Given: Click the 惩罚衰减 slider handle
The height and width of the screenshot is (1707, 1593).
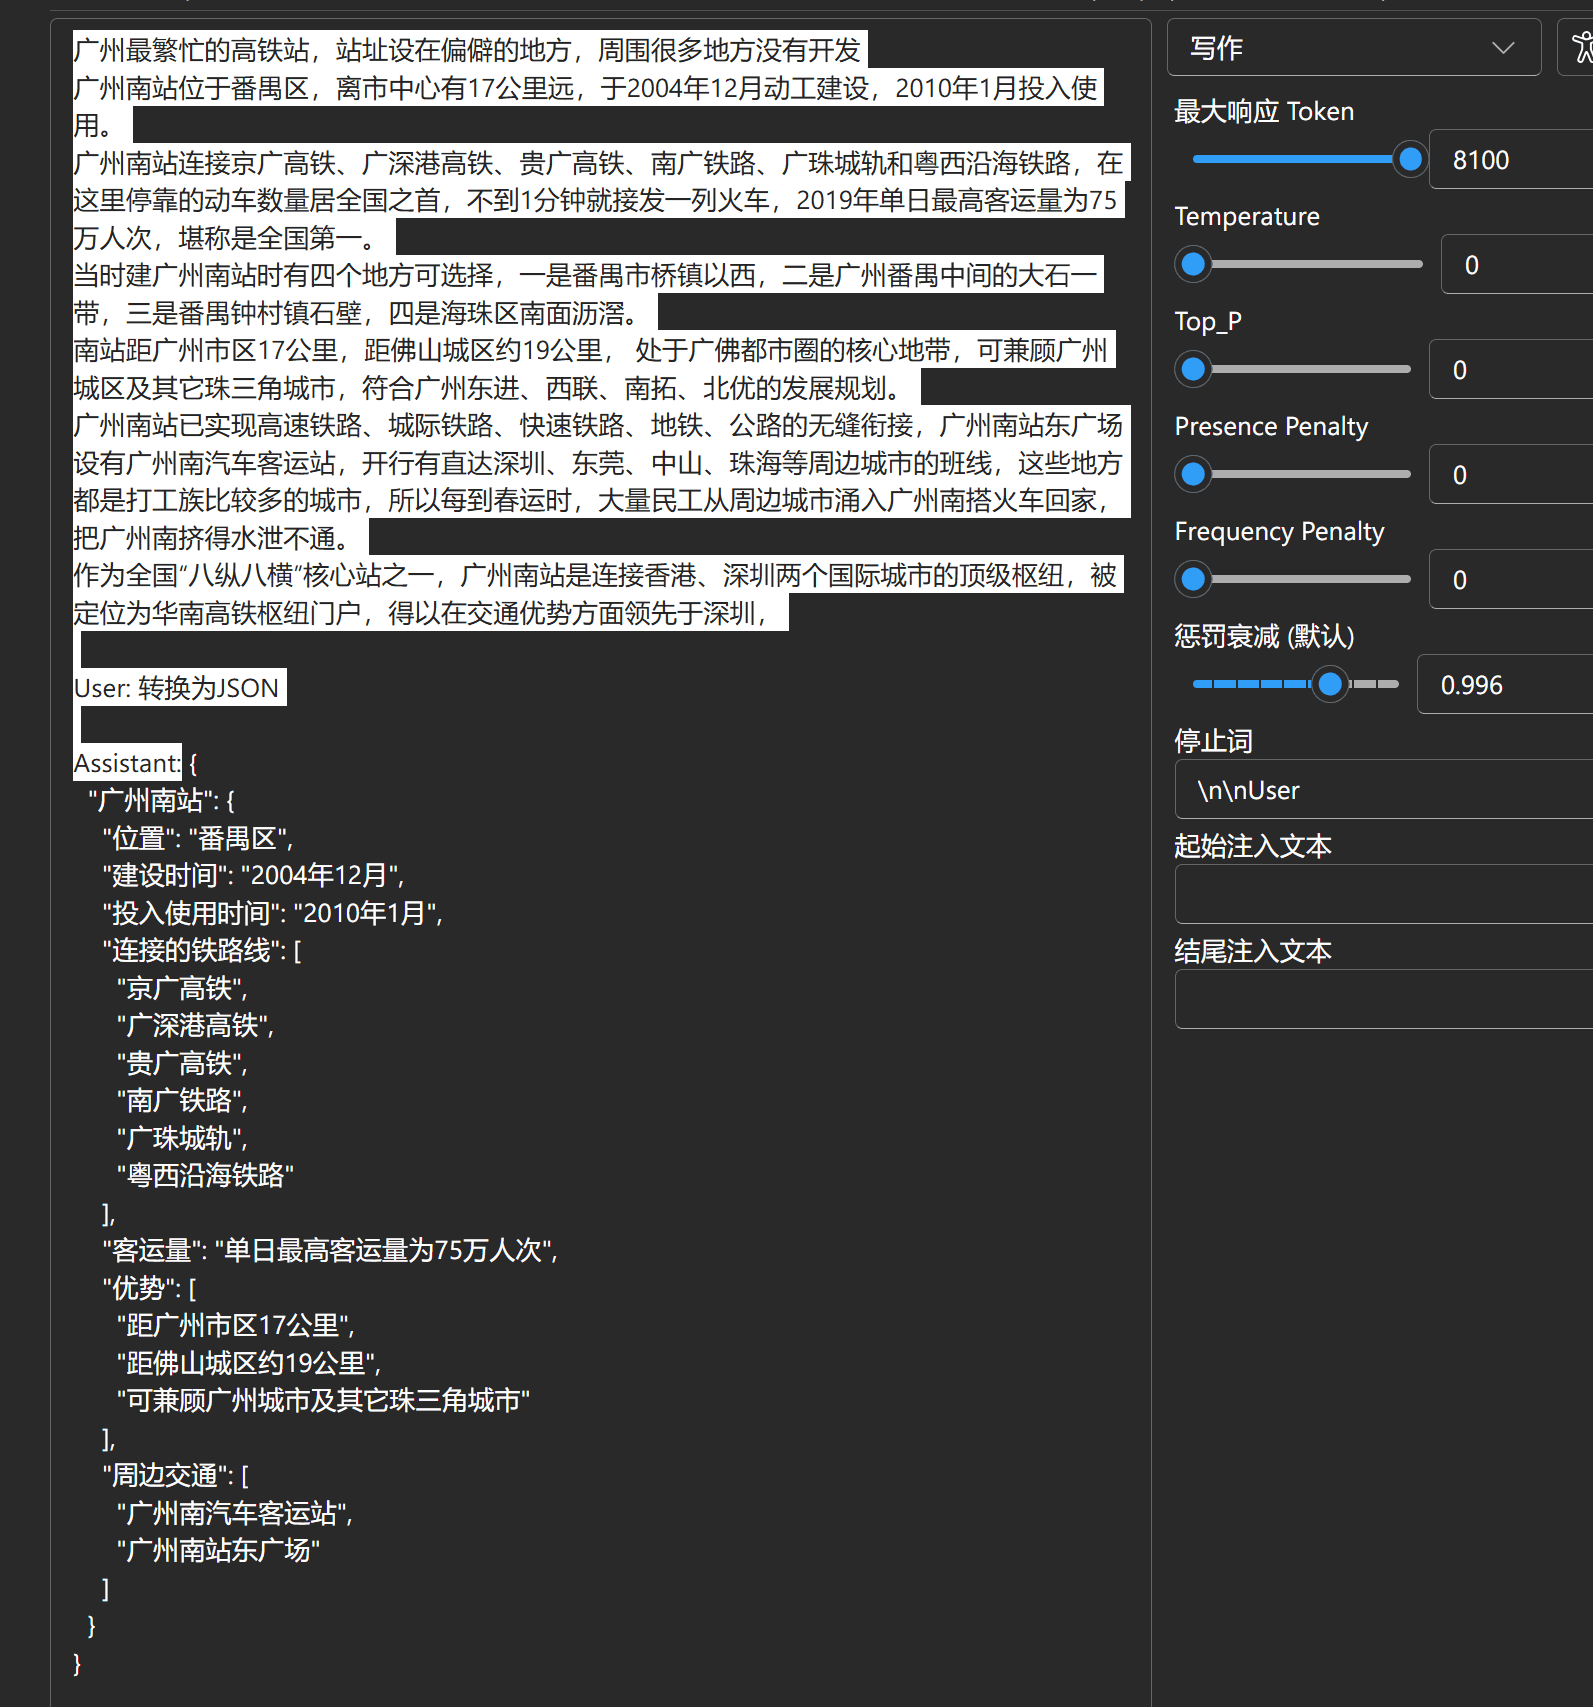Looking at the screenshot, I should click(1330, 684).
